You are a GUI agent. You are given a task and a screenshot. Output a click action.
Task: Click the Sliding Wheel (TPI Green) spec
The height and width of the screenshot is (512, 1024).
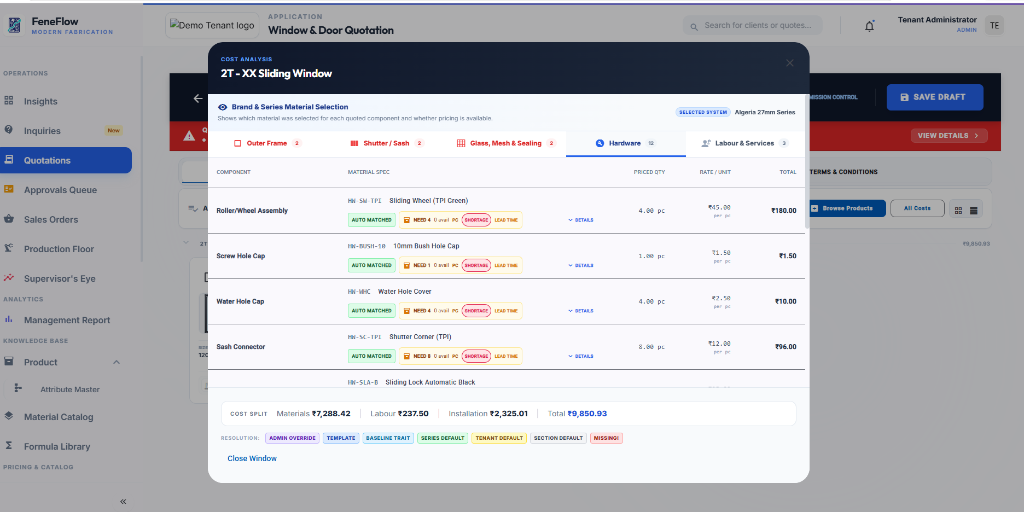point(428,200)
